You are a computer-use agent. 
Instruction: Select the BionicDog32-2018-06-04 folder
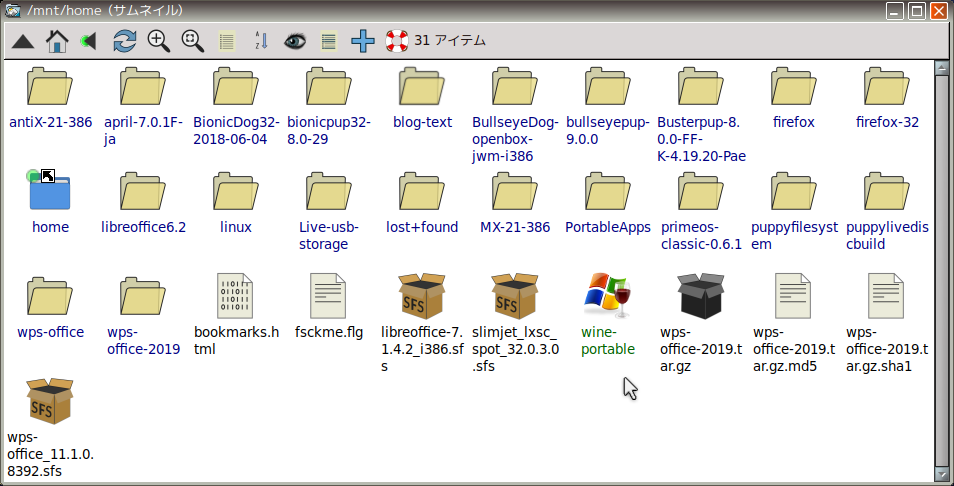236,86
